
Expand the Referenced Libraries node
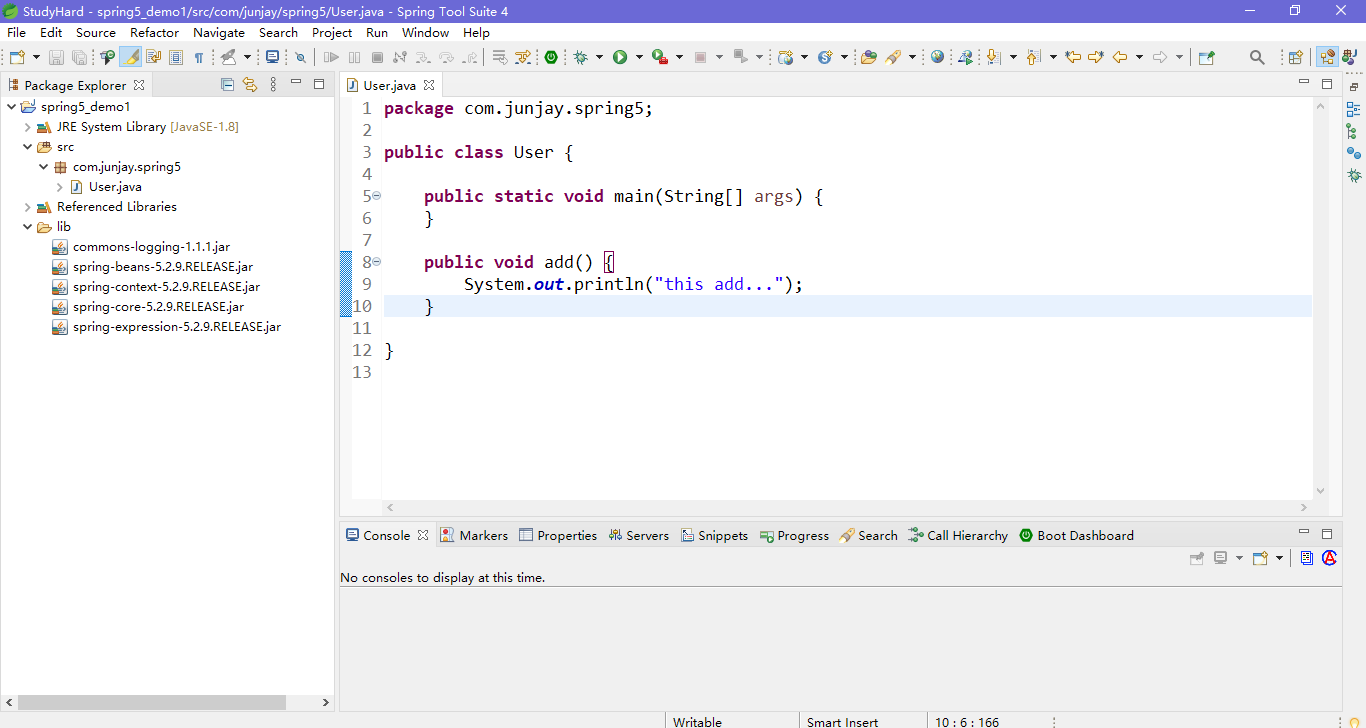(x=28, y=207)
